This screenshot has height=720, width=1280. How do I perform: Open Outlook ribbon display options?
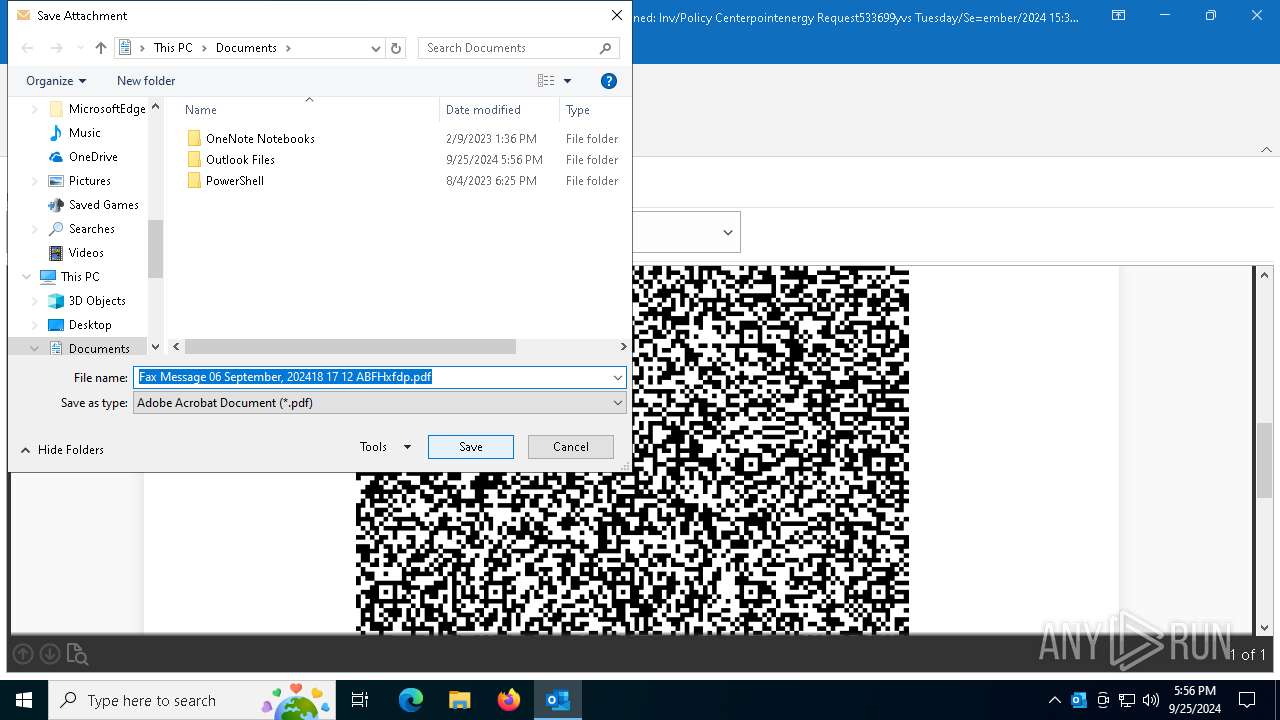pos(1119,16)
